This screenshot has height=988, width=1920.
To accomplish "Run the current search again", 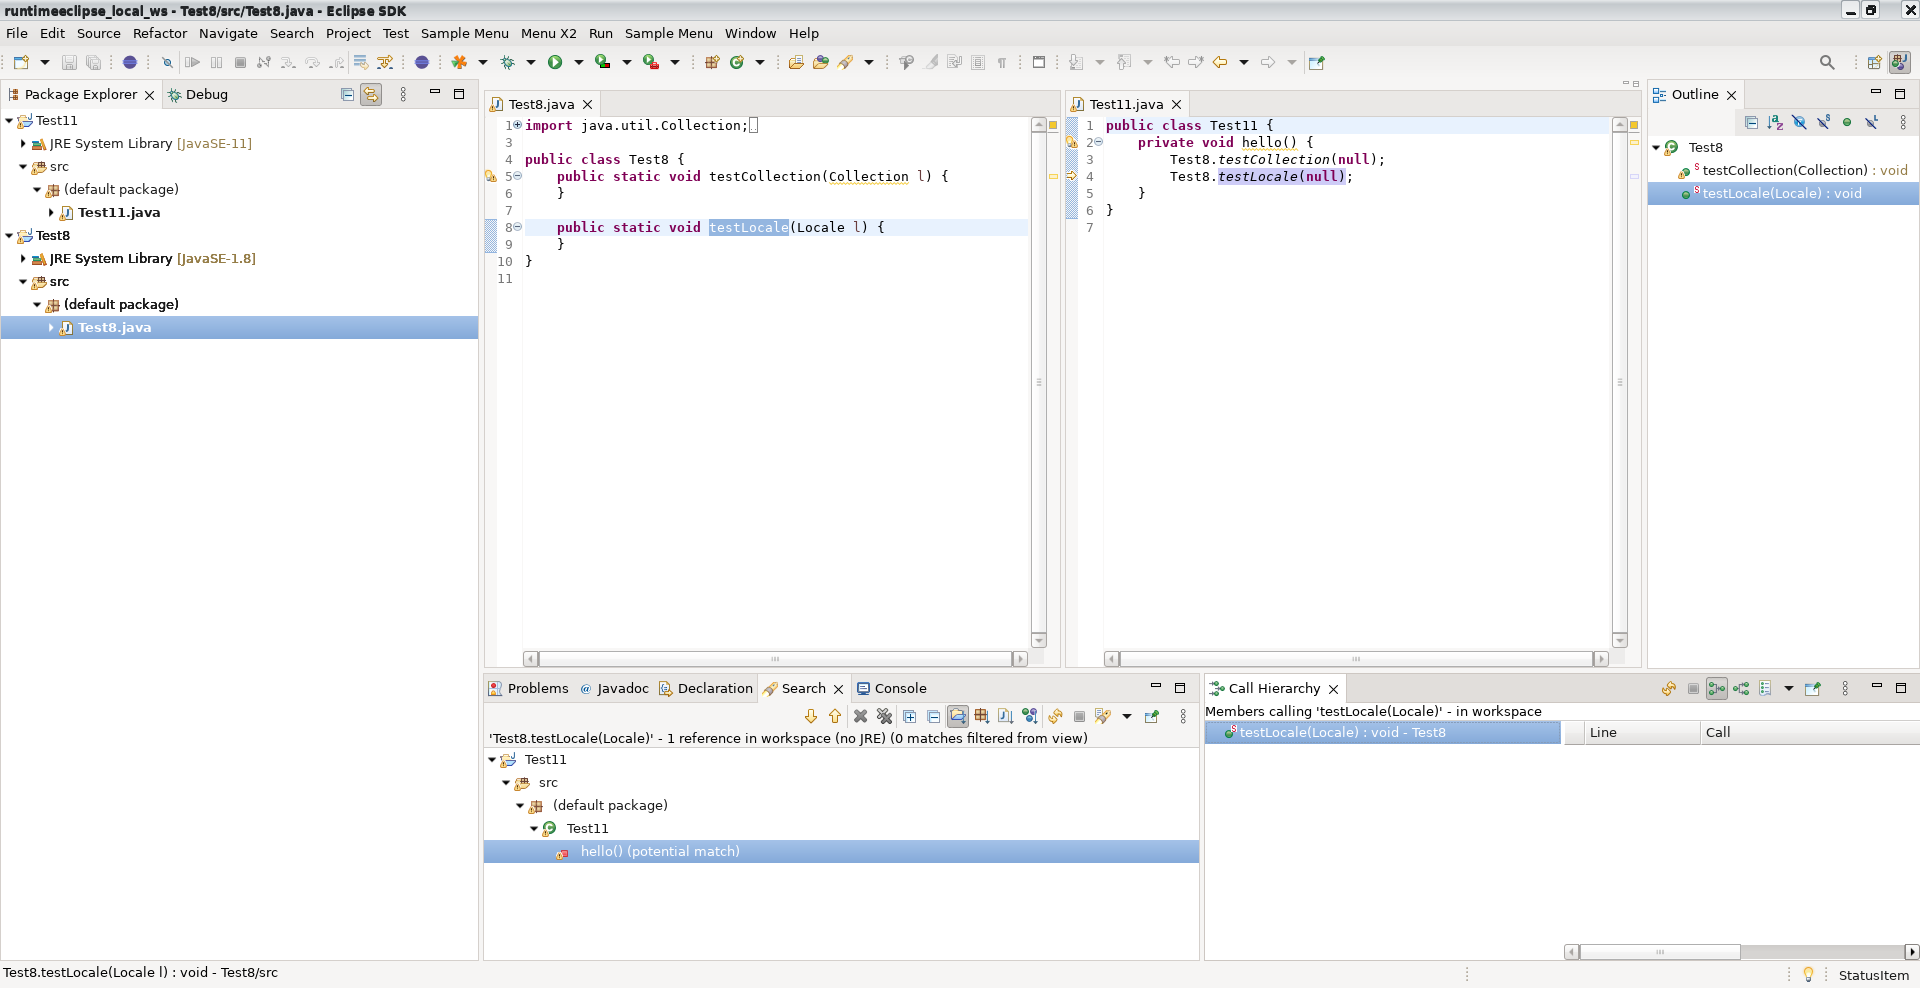I will point(1054,716).
